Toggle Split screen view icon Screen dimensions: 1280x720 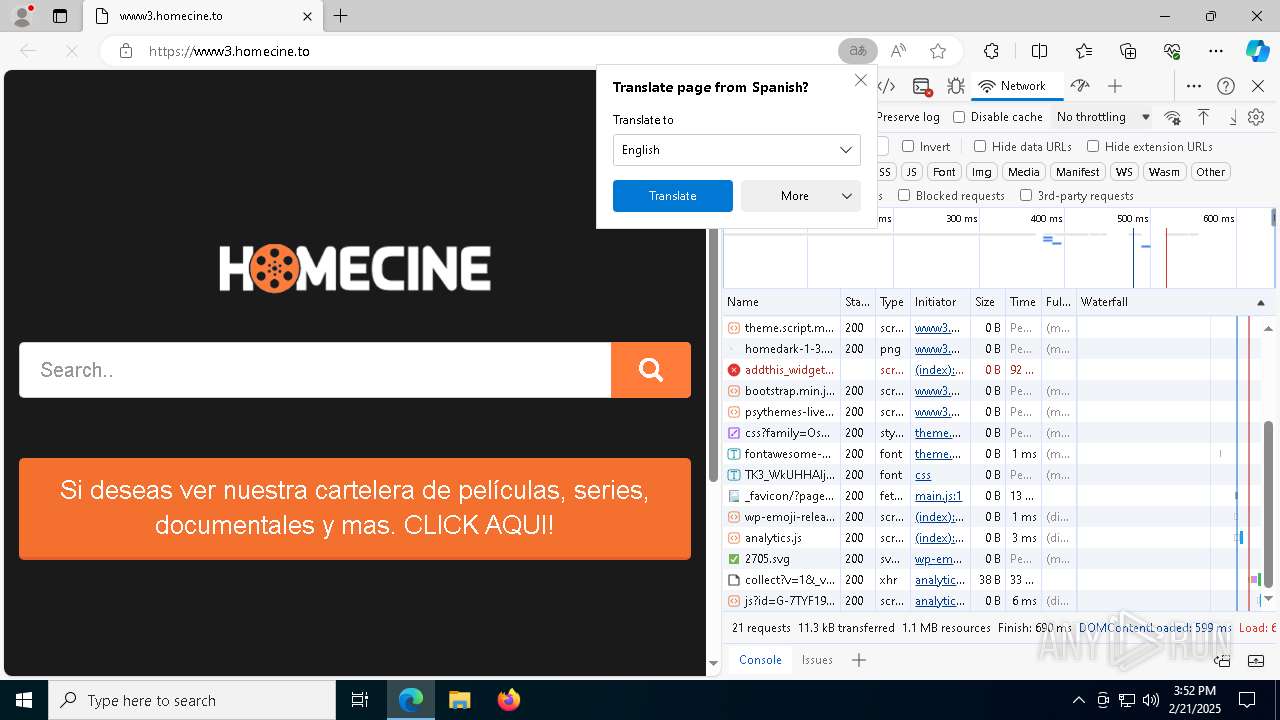tap(1039, 51)
